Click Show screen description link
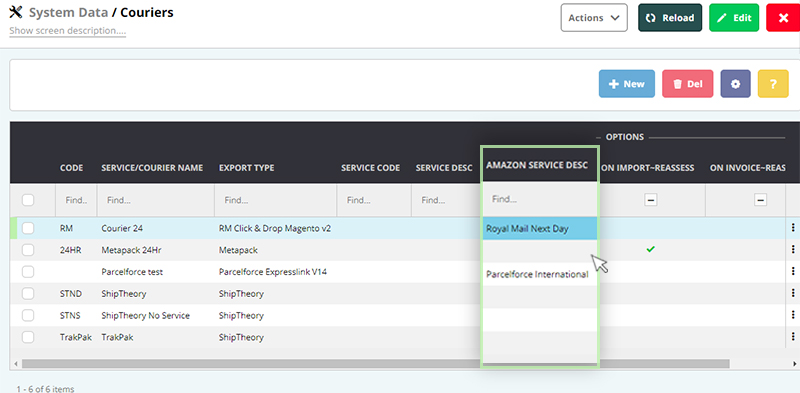Screen dimensions: 800x393 [67, 31]
